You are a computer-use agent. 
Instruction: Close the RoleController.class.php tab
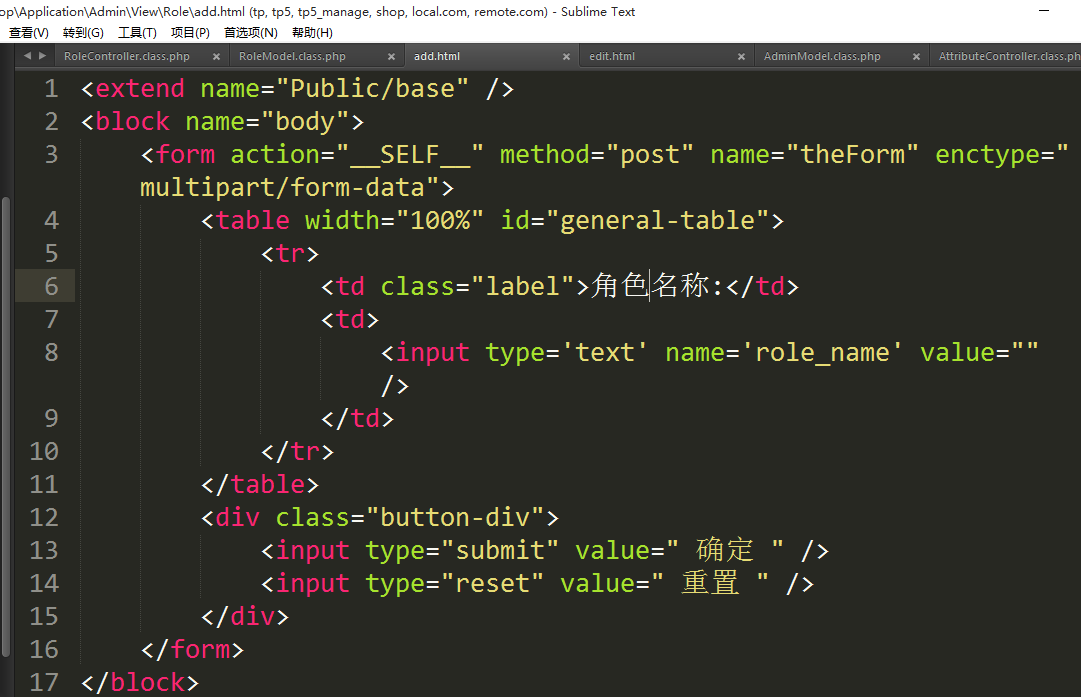click(216, 57)
